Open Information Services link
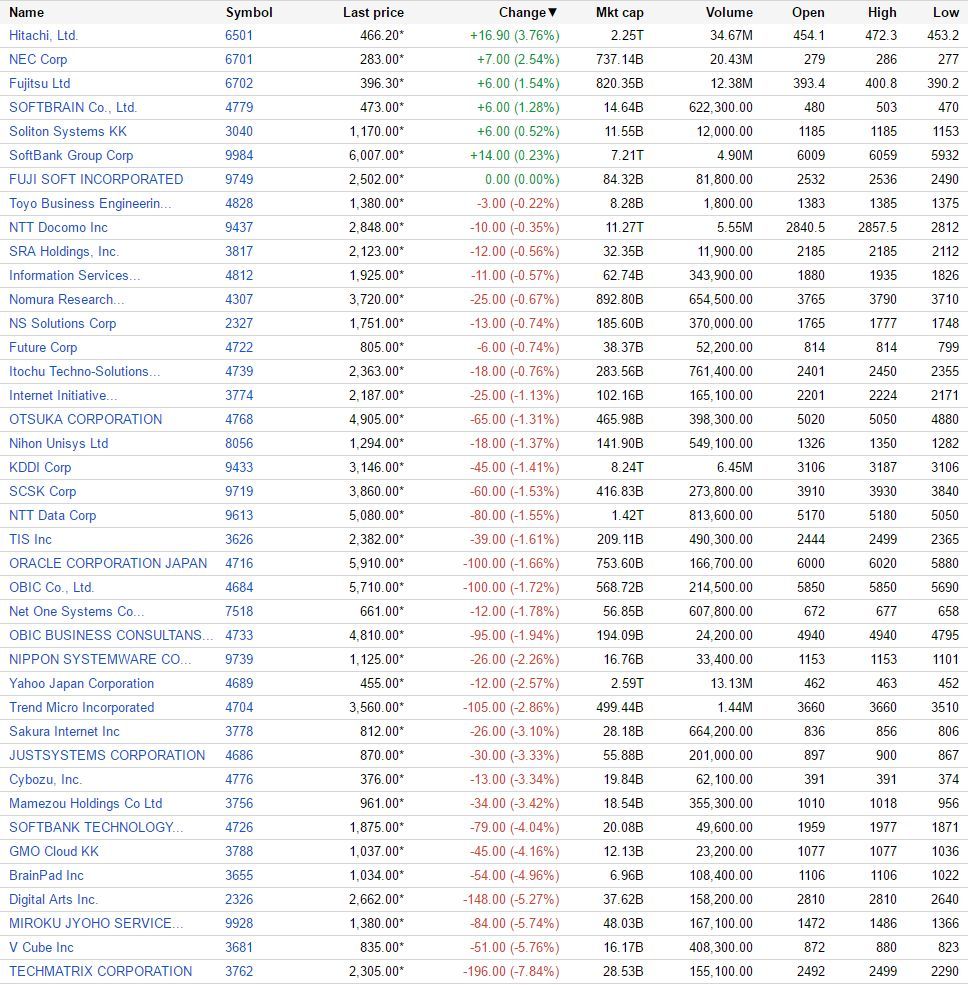The width and height of the screenshot is (968, 985). click(74, 275)
